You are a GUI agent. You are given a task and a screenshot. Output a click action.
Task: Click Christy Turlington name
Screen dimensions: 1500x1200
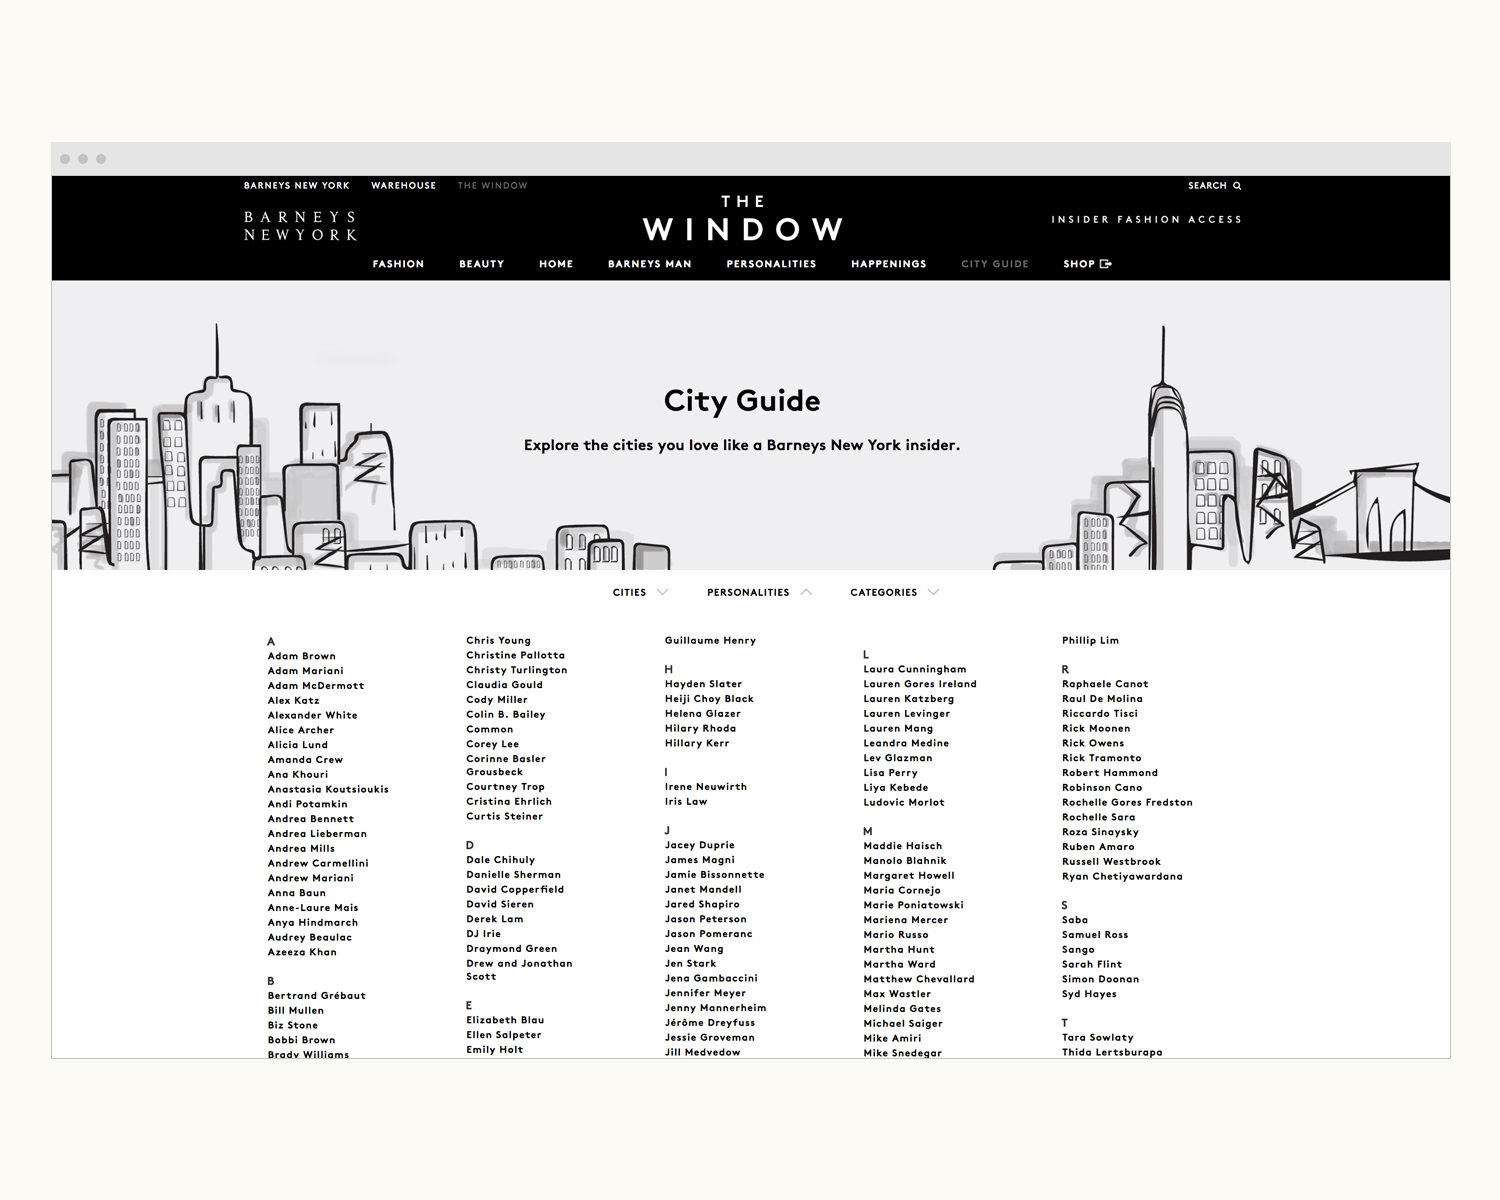click(517, 670)
